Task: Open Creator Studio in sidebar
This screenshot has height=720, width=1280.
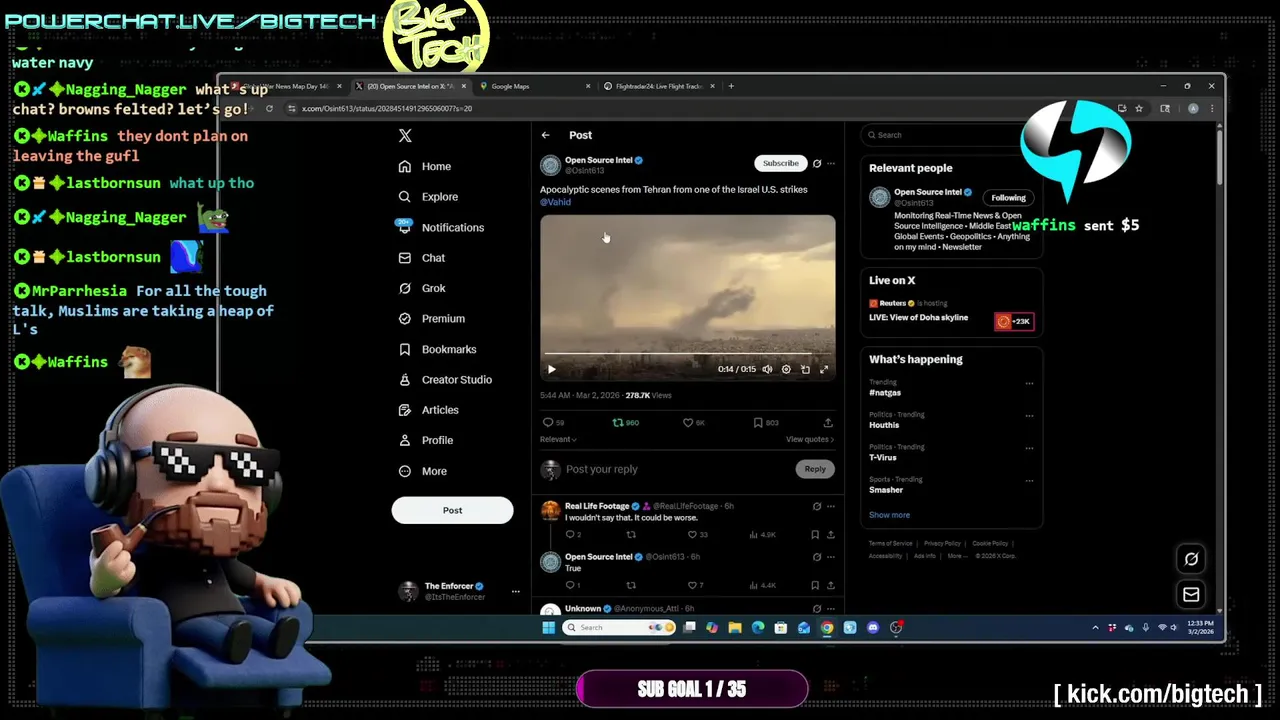Action: [x=445, y=380]
